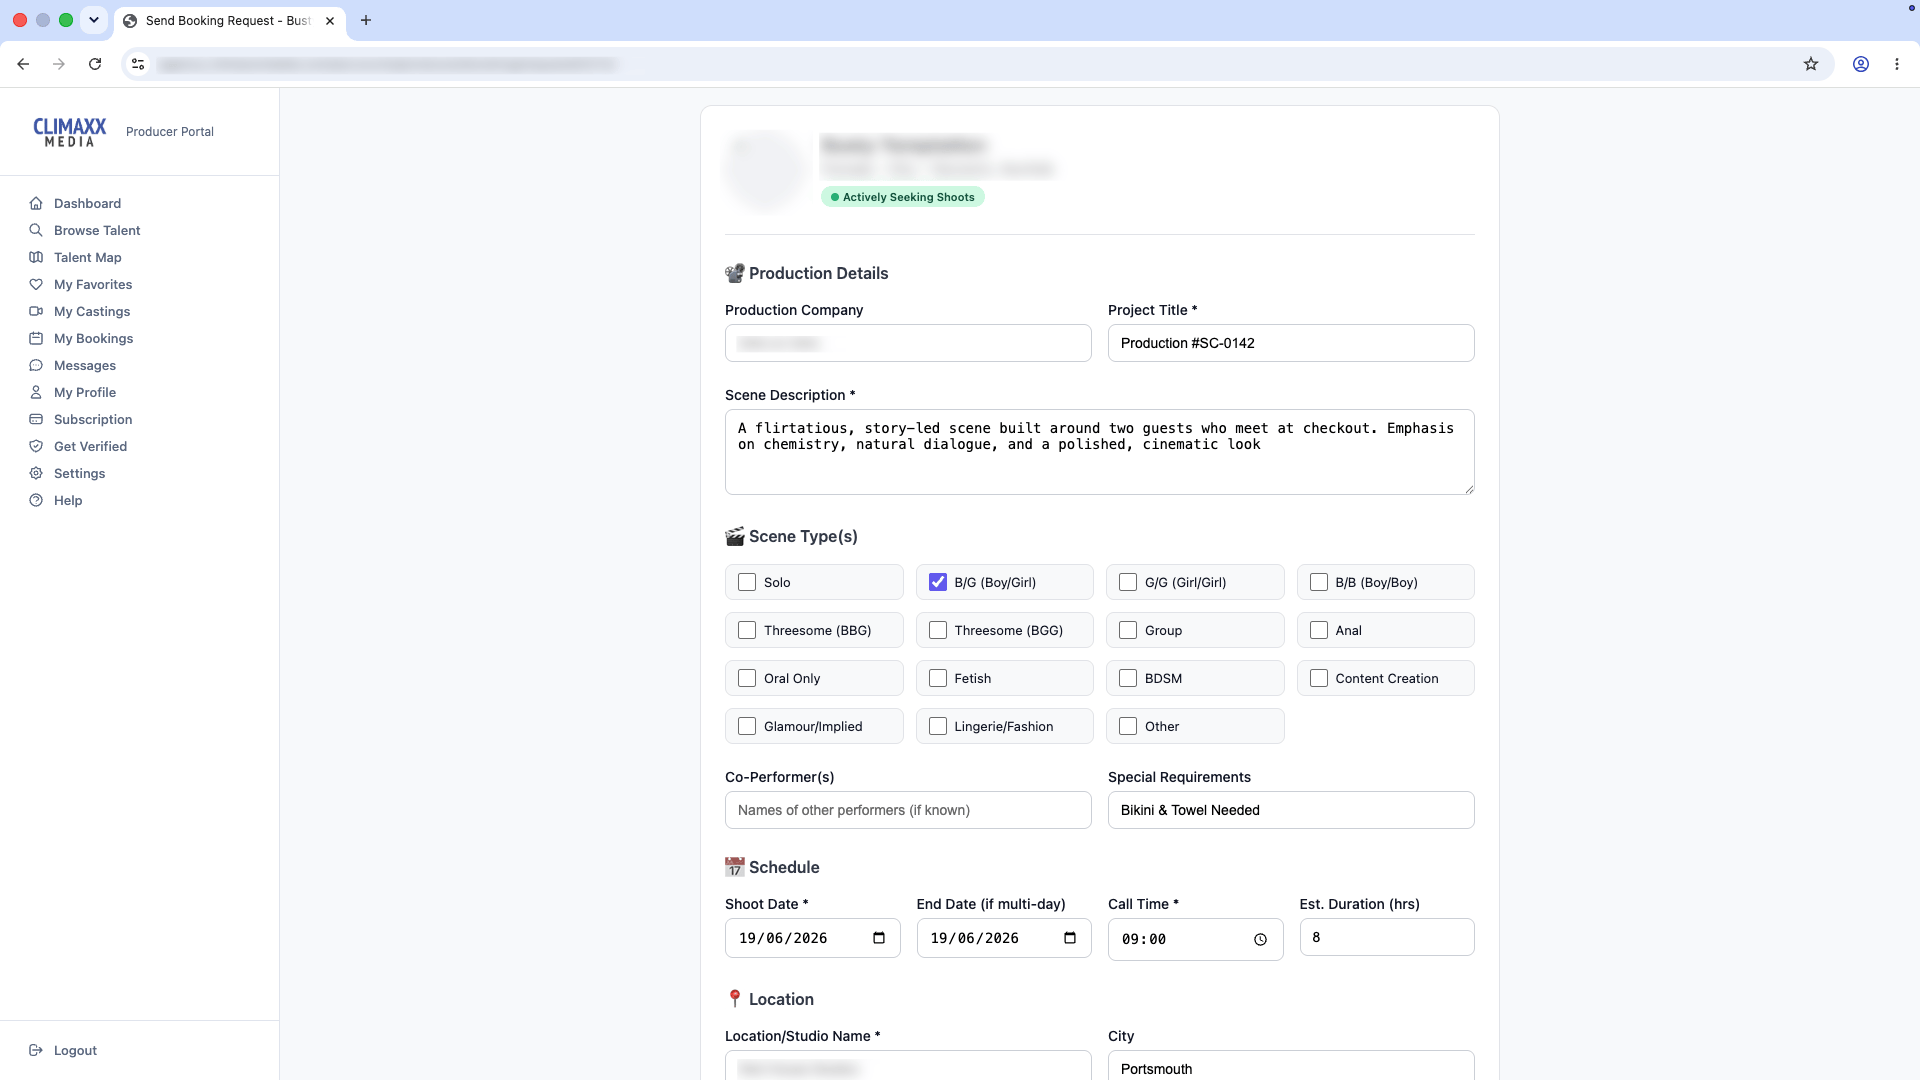Image resolution: width=1920 pixels, height=1080 pixels.
Task: Check the B/B (Boy/Boy) checkbox
Action: (x=1319, y=582)
